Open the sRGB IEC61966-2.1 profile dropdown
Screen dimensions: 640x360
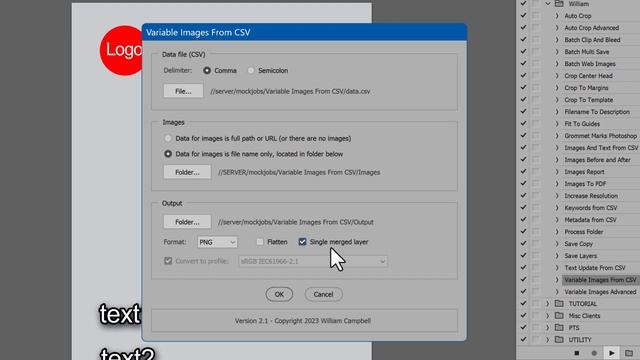[x=313, y=261]
